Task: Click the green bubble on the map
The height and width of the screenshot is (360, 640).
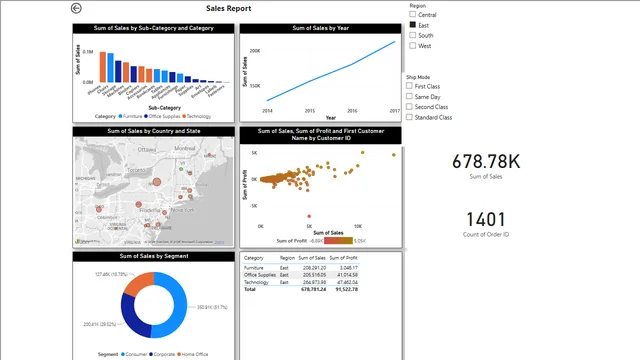Action: pos(181,169)
